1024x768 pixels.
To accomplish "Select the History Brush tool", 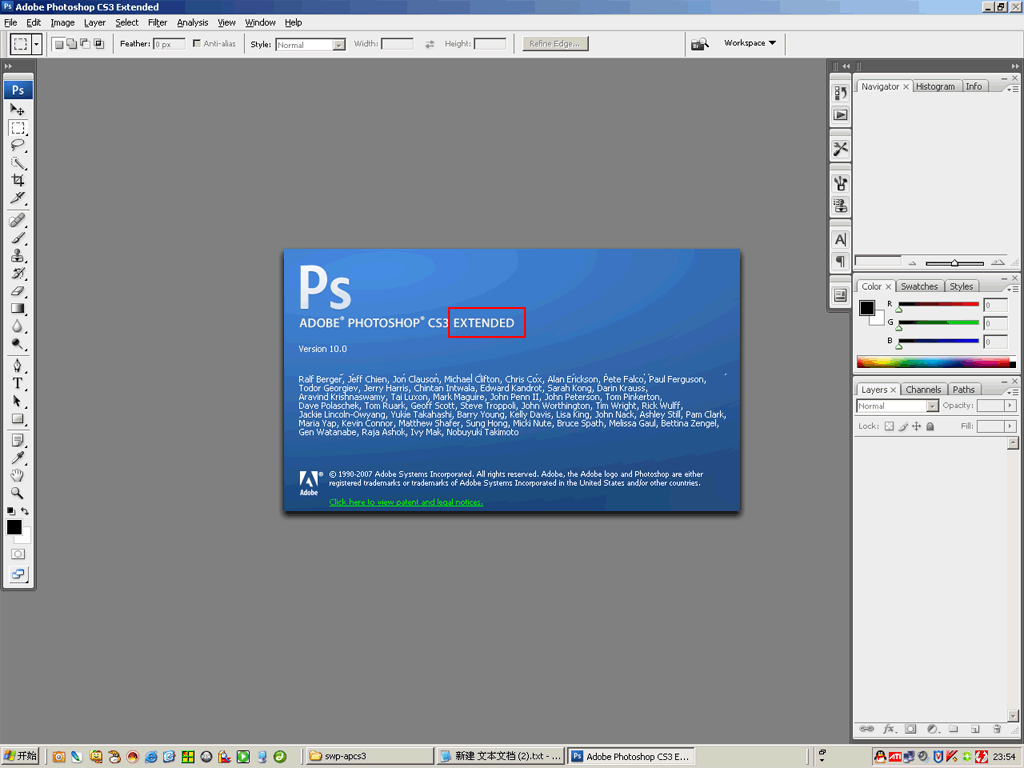I will 18,274.
